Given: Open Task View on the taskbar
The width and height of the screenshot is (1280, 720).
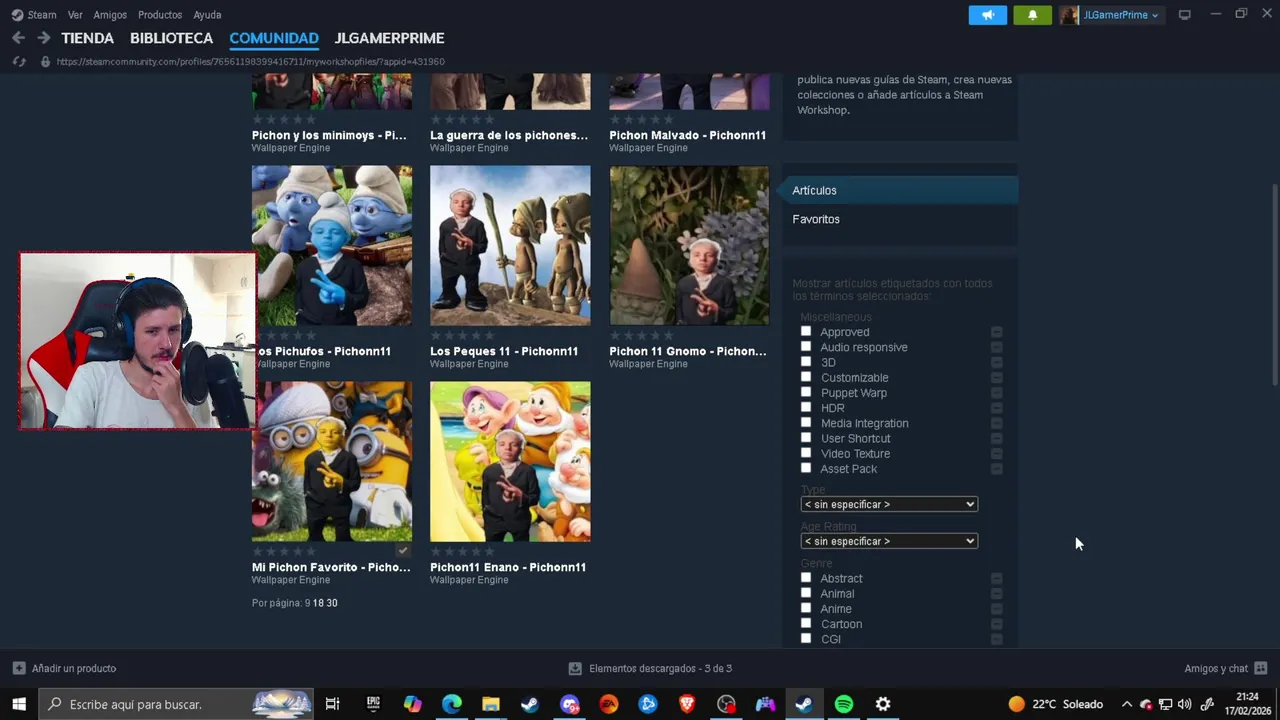Looking at the screenshot, I should coord(333,704).
